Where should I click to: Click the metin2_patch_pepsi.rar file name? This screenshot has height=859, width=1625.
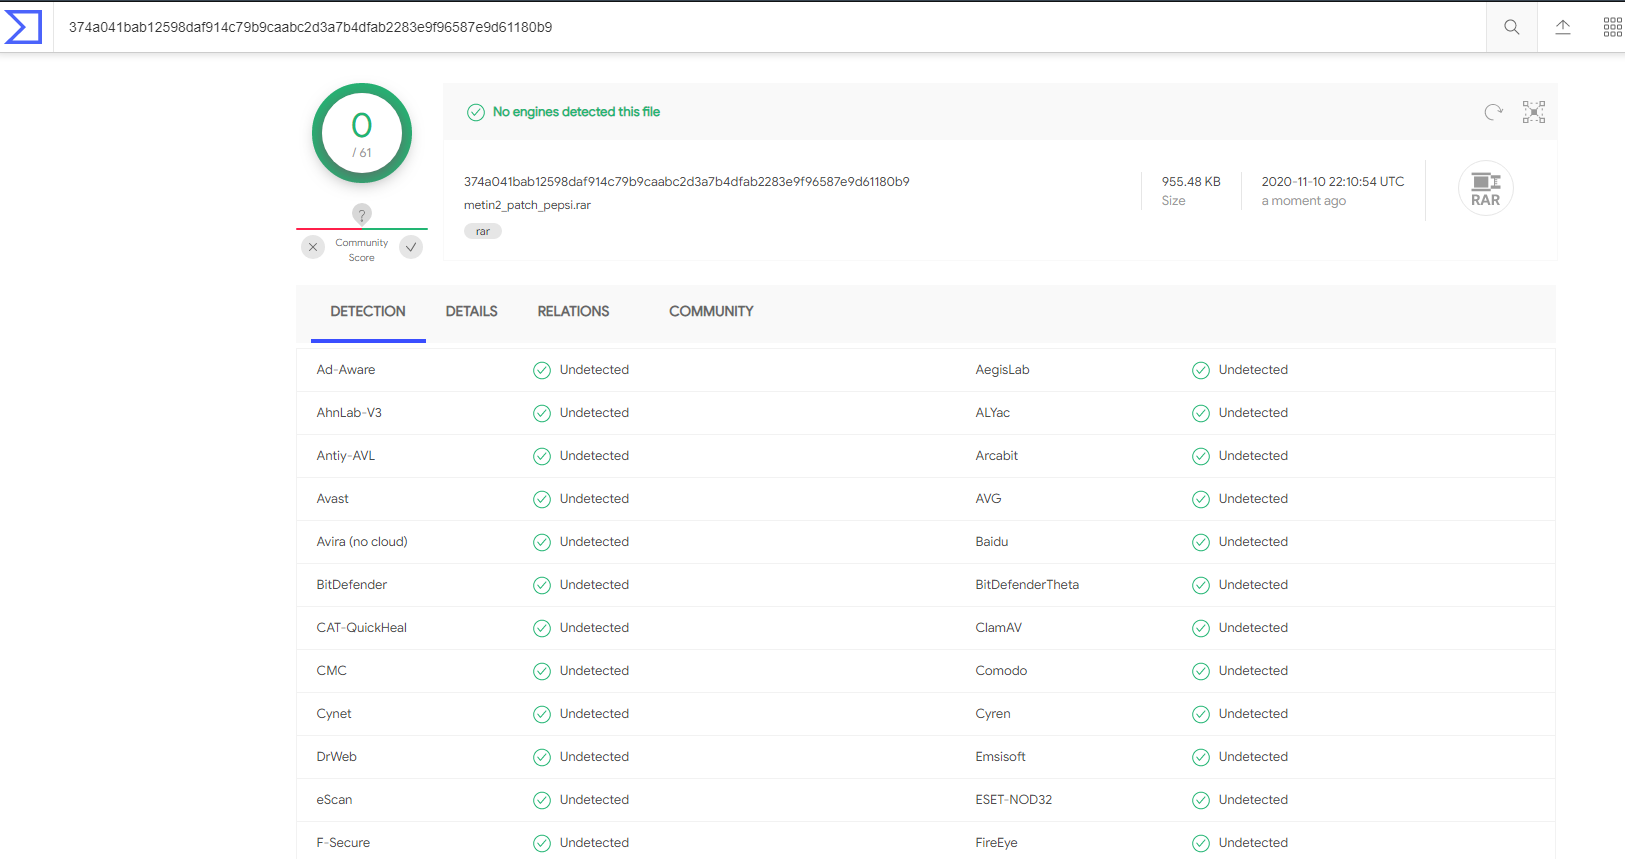click(x=527, y=205)
